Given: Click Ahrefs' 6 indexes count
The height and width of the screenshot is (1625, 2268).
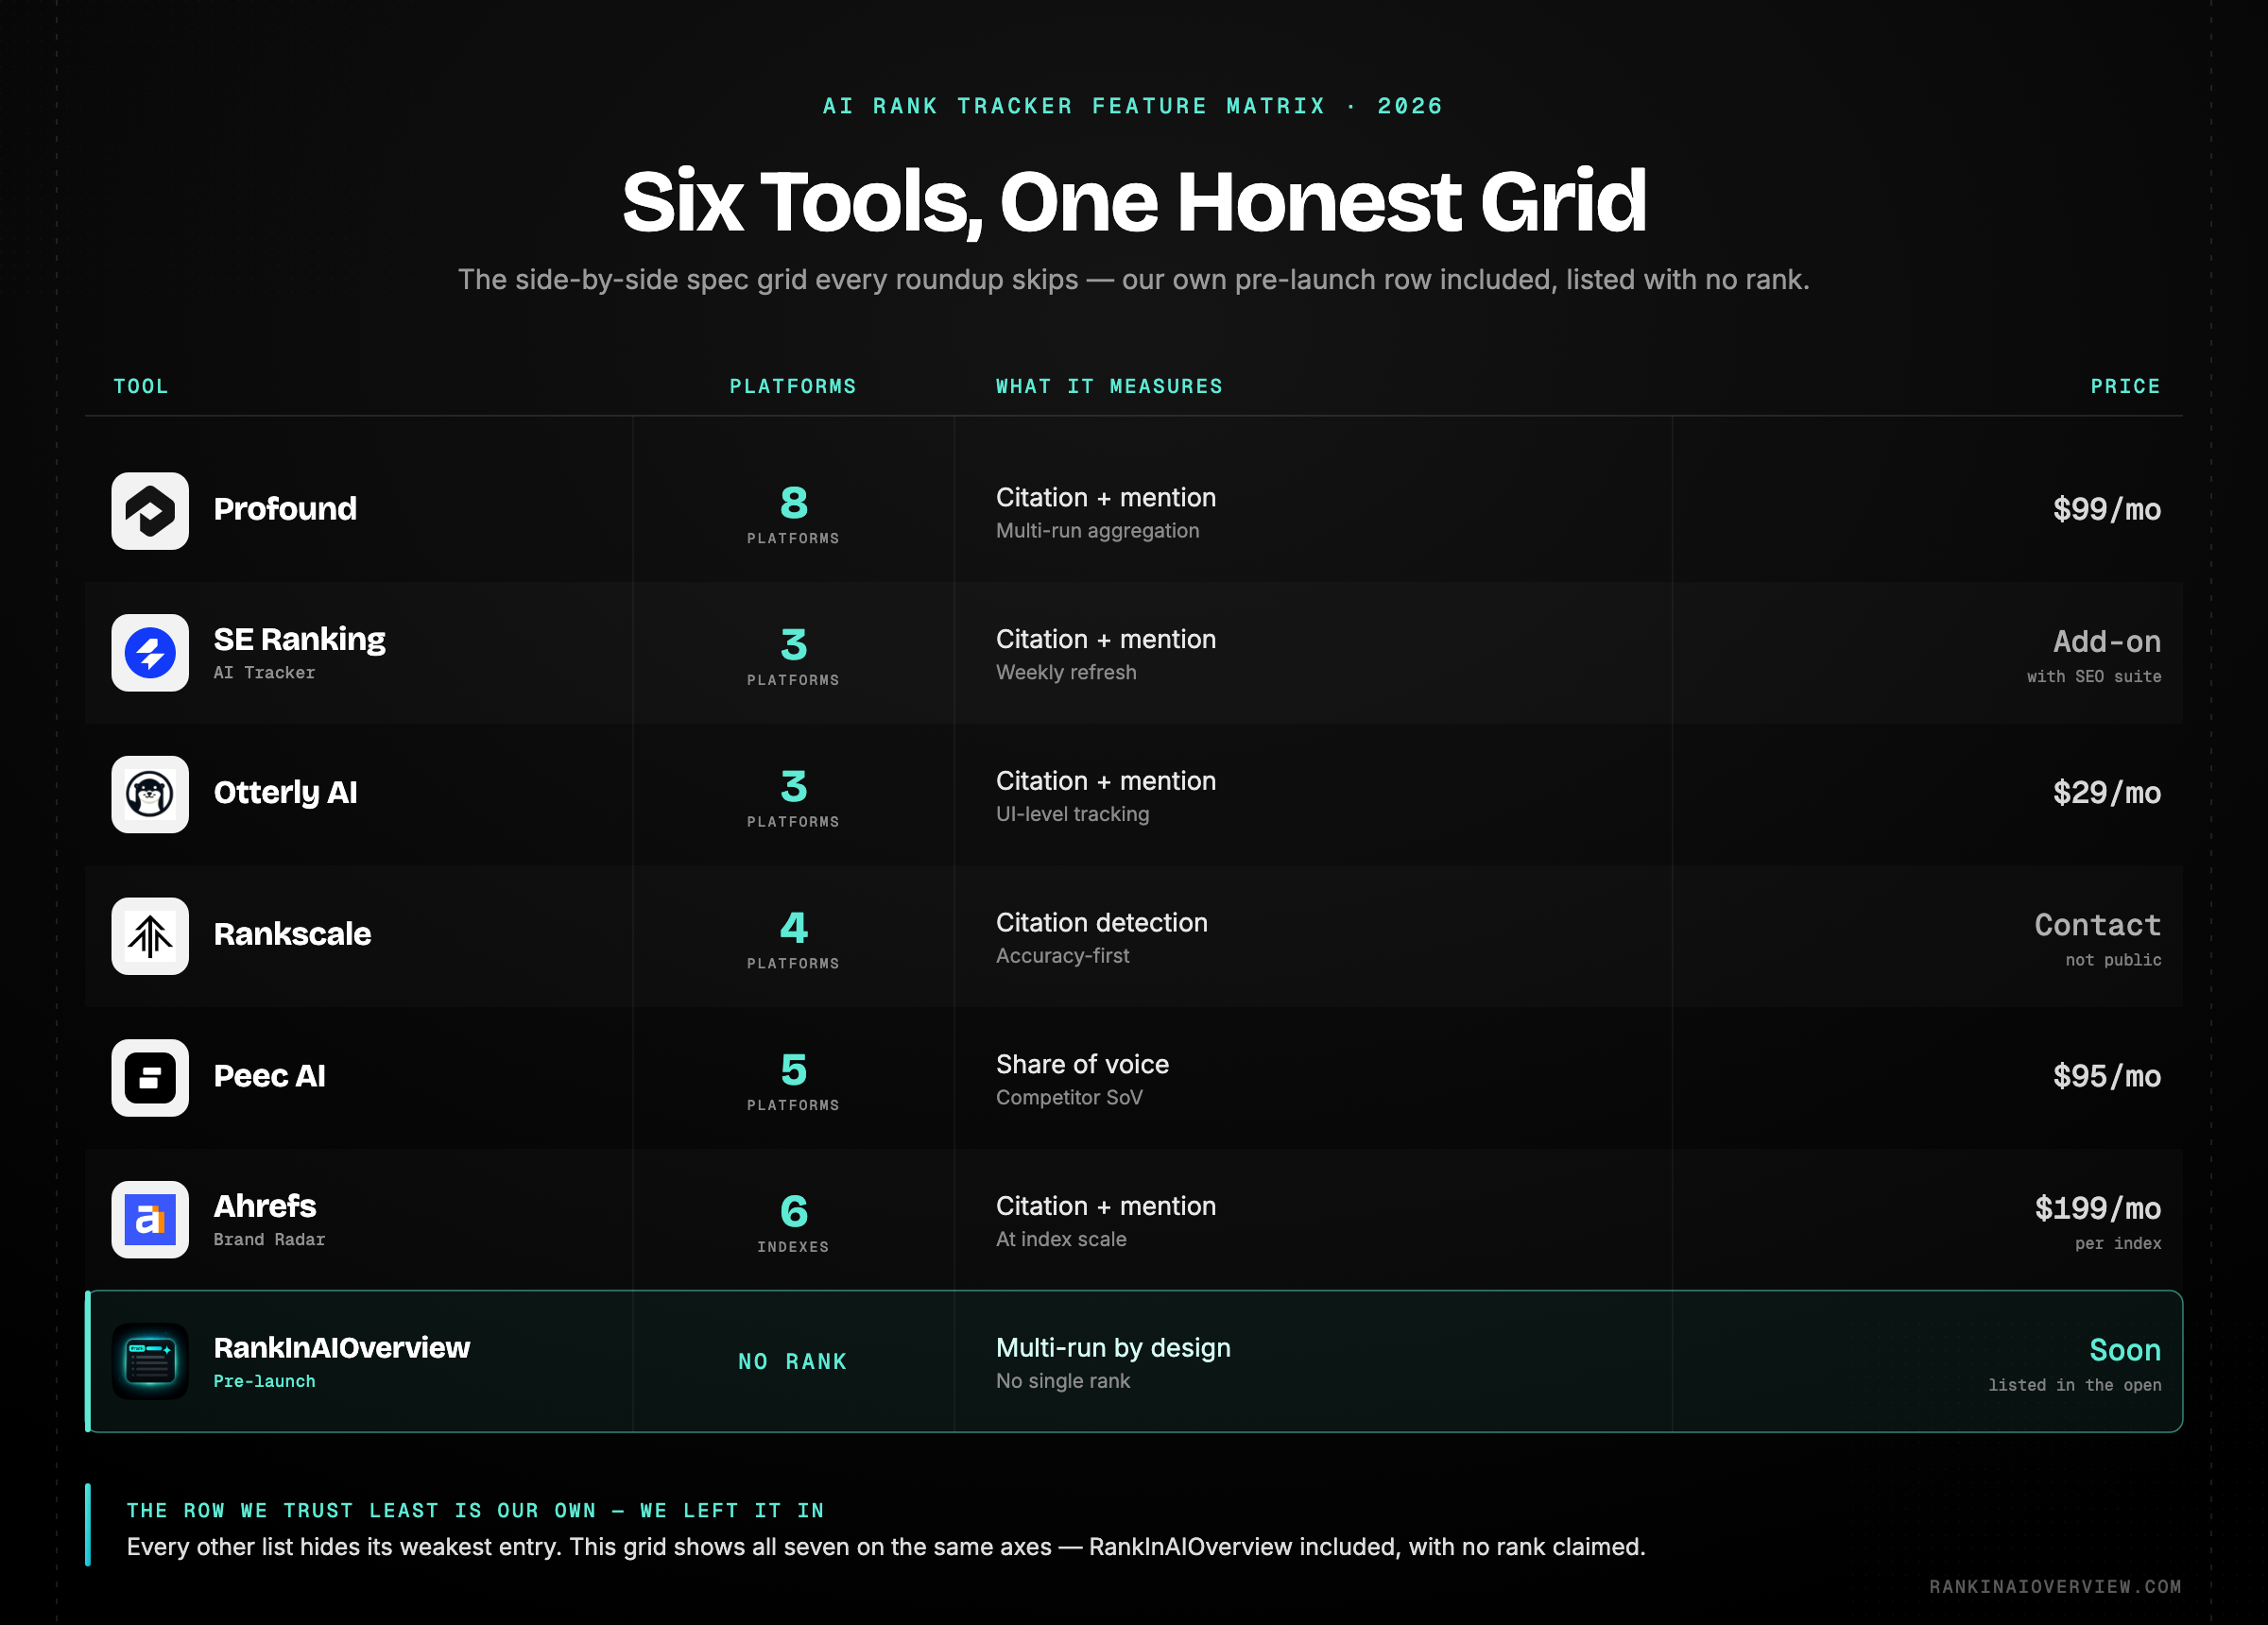Looking at the screenshot, I should point(793,1212).
